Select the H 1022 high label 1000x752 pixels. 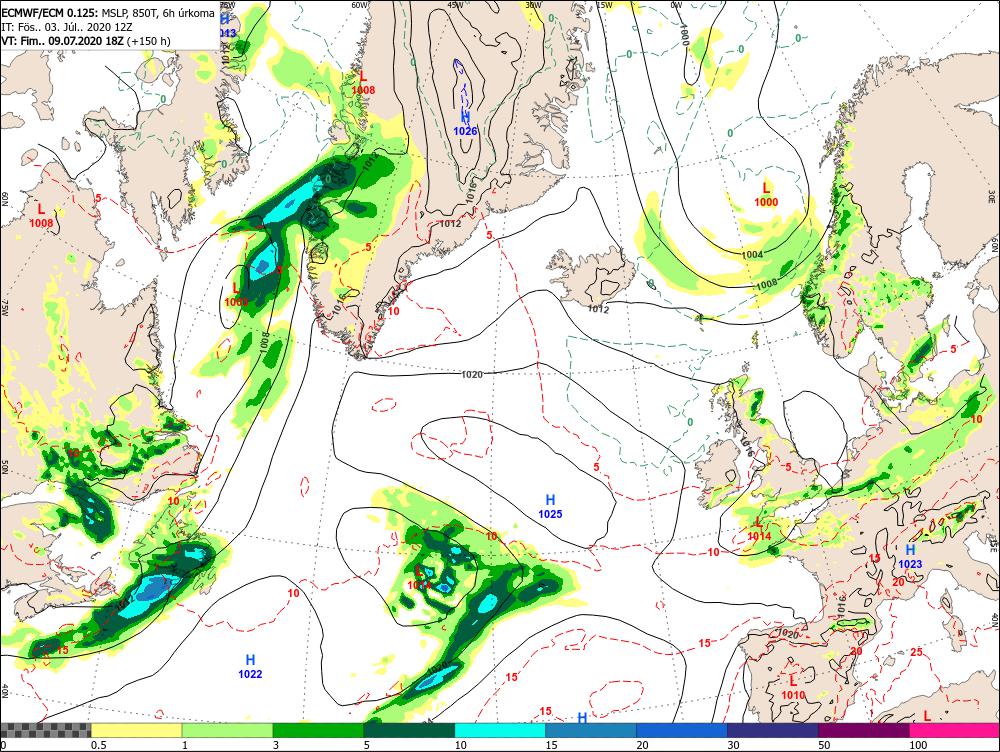(x=250, y=667)
